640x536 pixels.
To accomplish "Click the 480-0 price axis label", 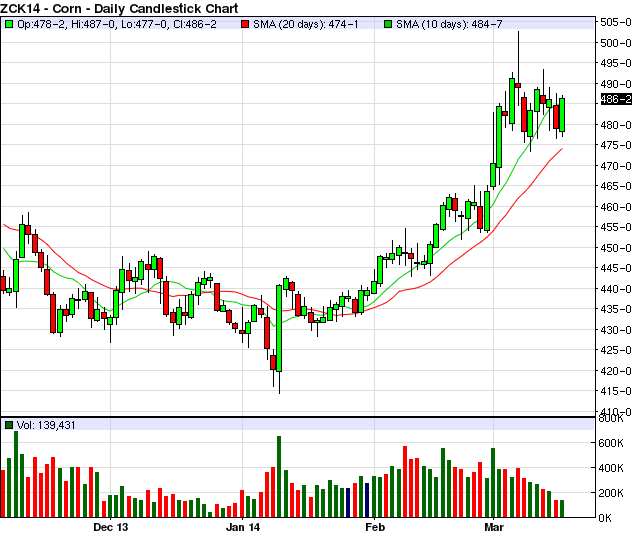I will point(616,125).
